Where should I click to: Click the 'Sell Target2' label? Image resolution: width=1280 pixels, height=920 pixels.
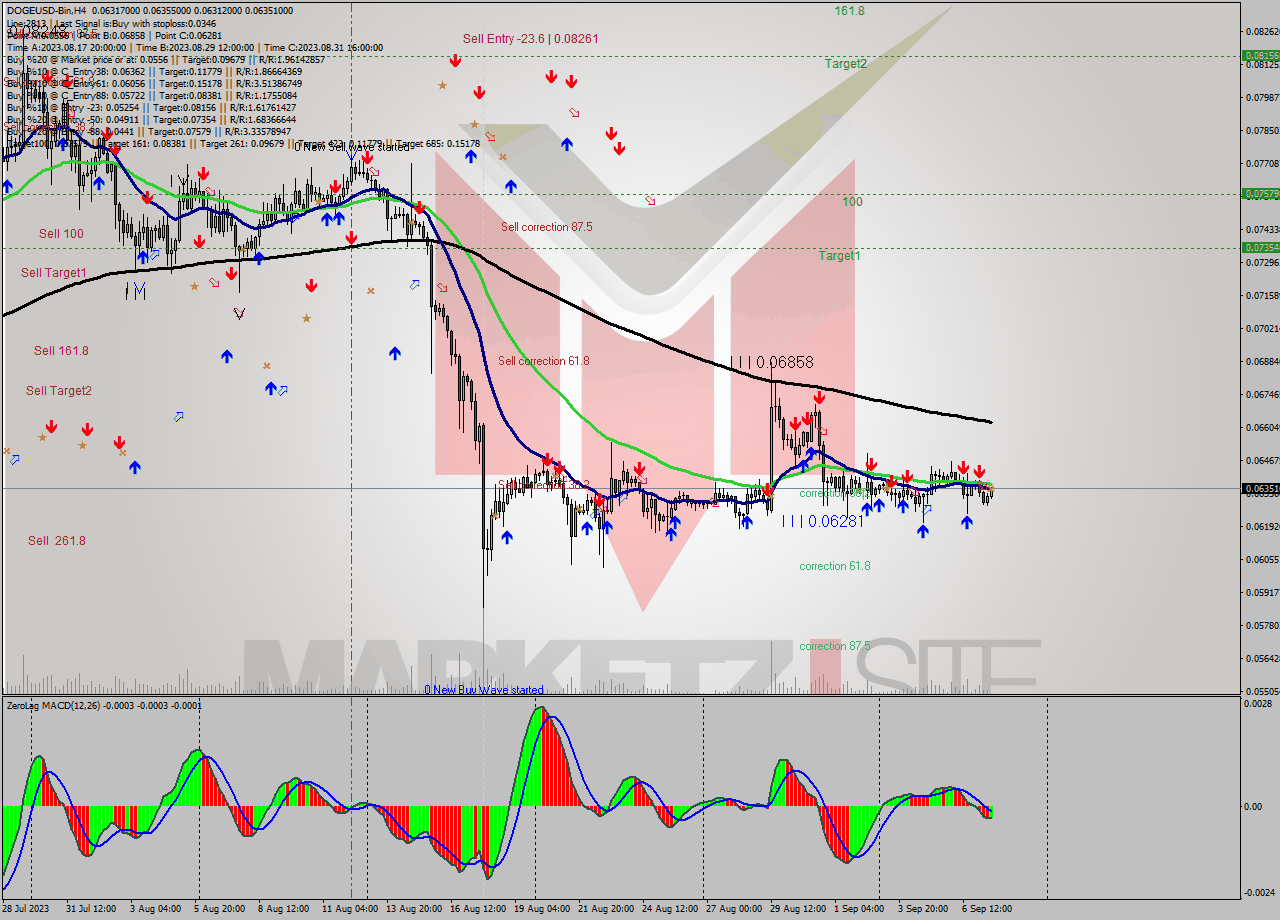point(59,391)
